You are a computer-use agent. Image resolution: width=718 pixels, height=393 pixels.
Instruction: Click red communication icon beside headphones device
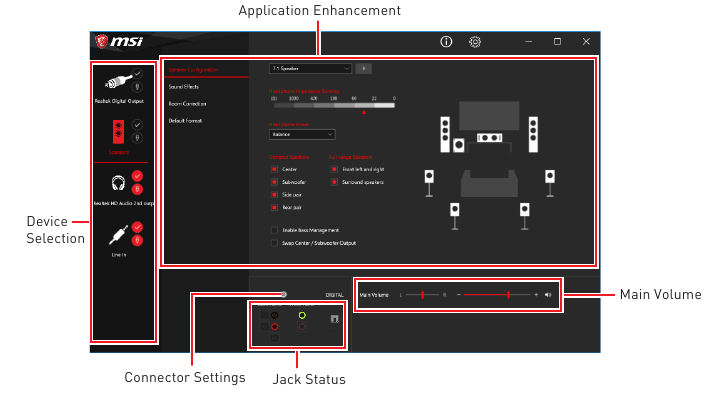137,189
